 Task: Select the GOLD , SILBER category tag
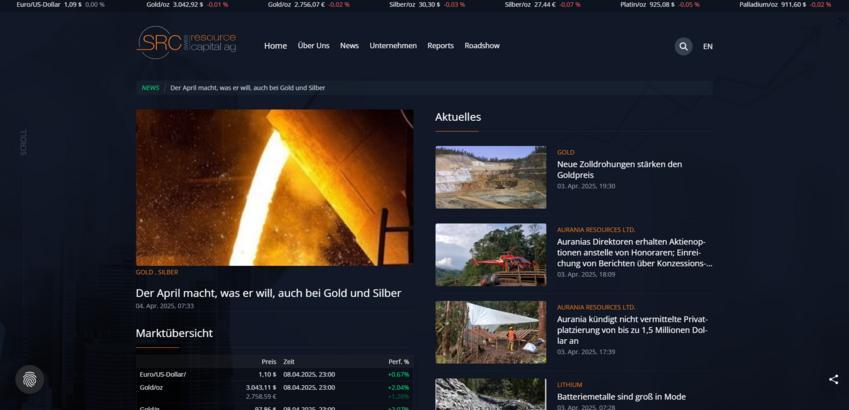point(156,272)
